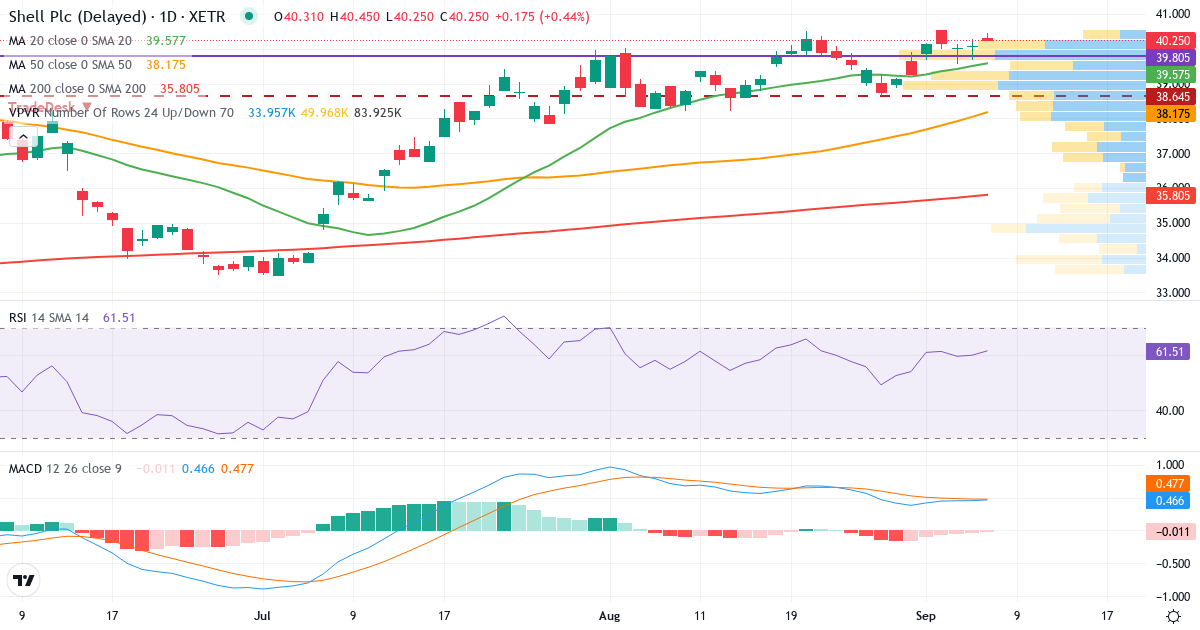Open chart settings gear icon
This screenshot has width=1200, height=630.
click(x=1172, y=615)
